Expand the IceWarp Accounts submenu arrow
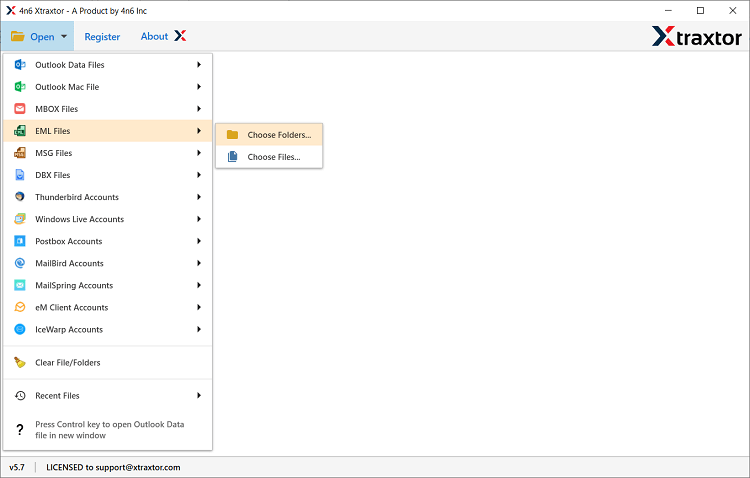Image resolution: width=750 pixels, height=478 pixels. pos(199,329)
